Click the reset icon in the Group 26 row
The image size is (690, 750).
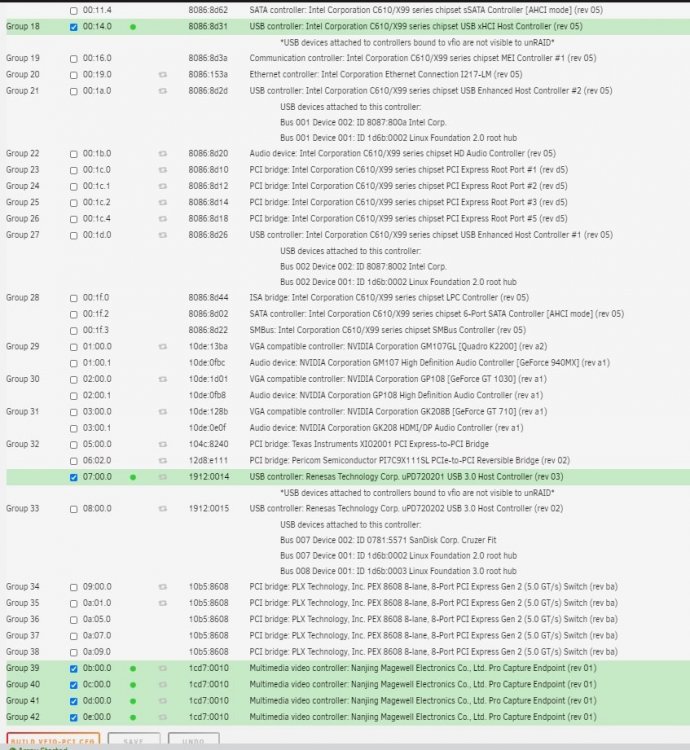pyautogui.click(x=163, y=219)
